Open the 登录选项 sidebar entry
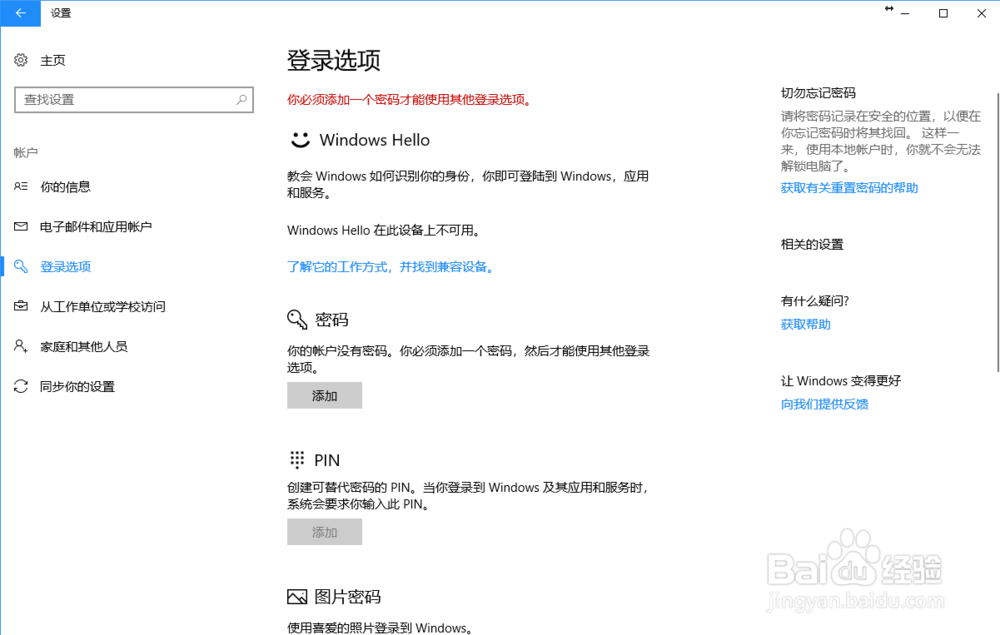Image resolution: width=1000 pixels, height=635 pixels. (64, 266)
